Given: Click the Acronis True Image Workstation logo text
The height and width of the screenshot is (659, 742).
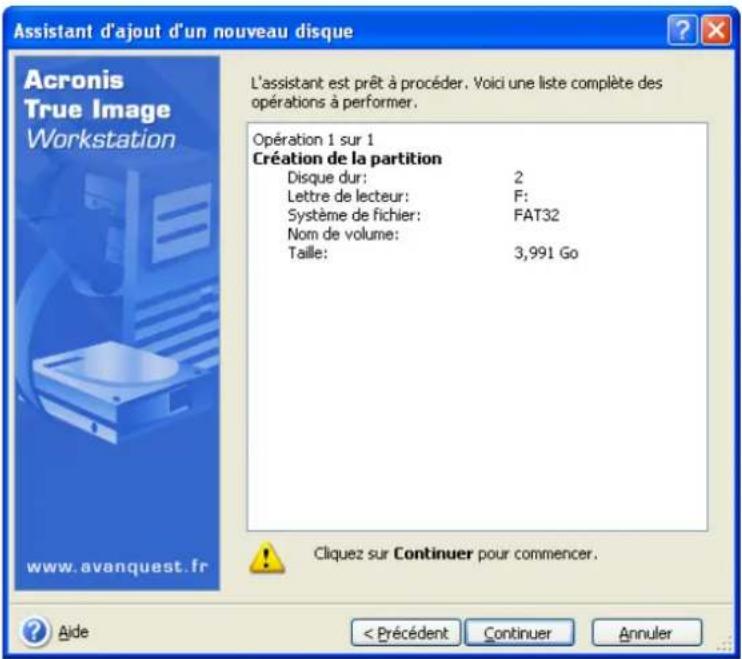Looking at the screenshot, I should click(99, 110).
